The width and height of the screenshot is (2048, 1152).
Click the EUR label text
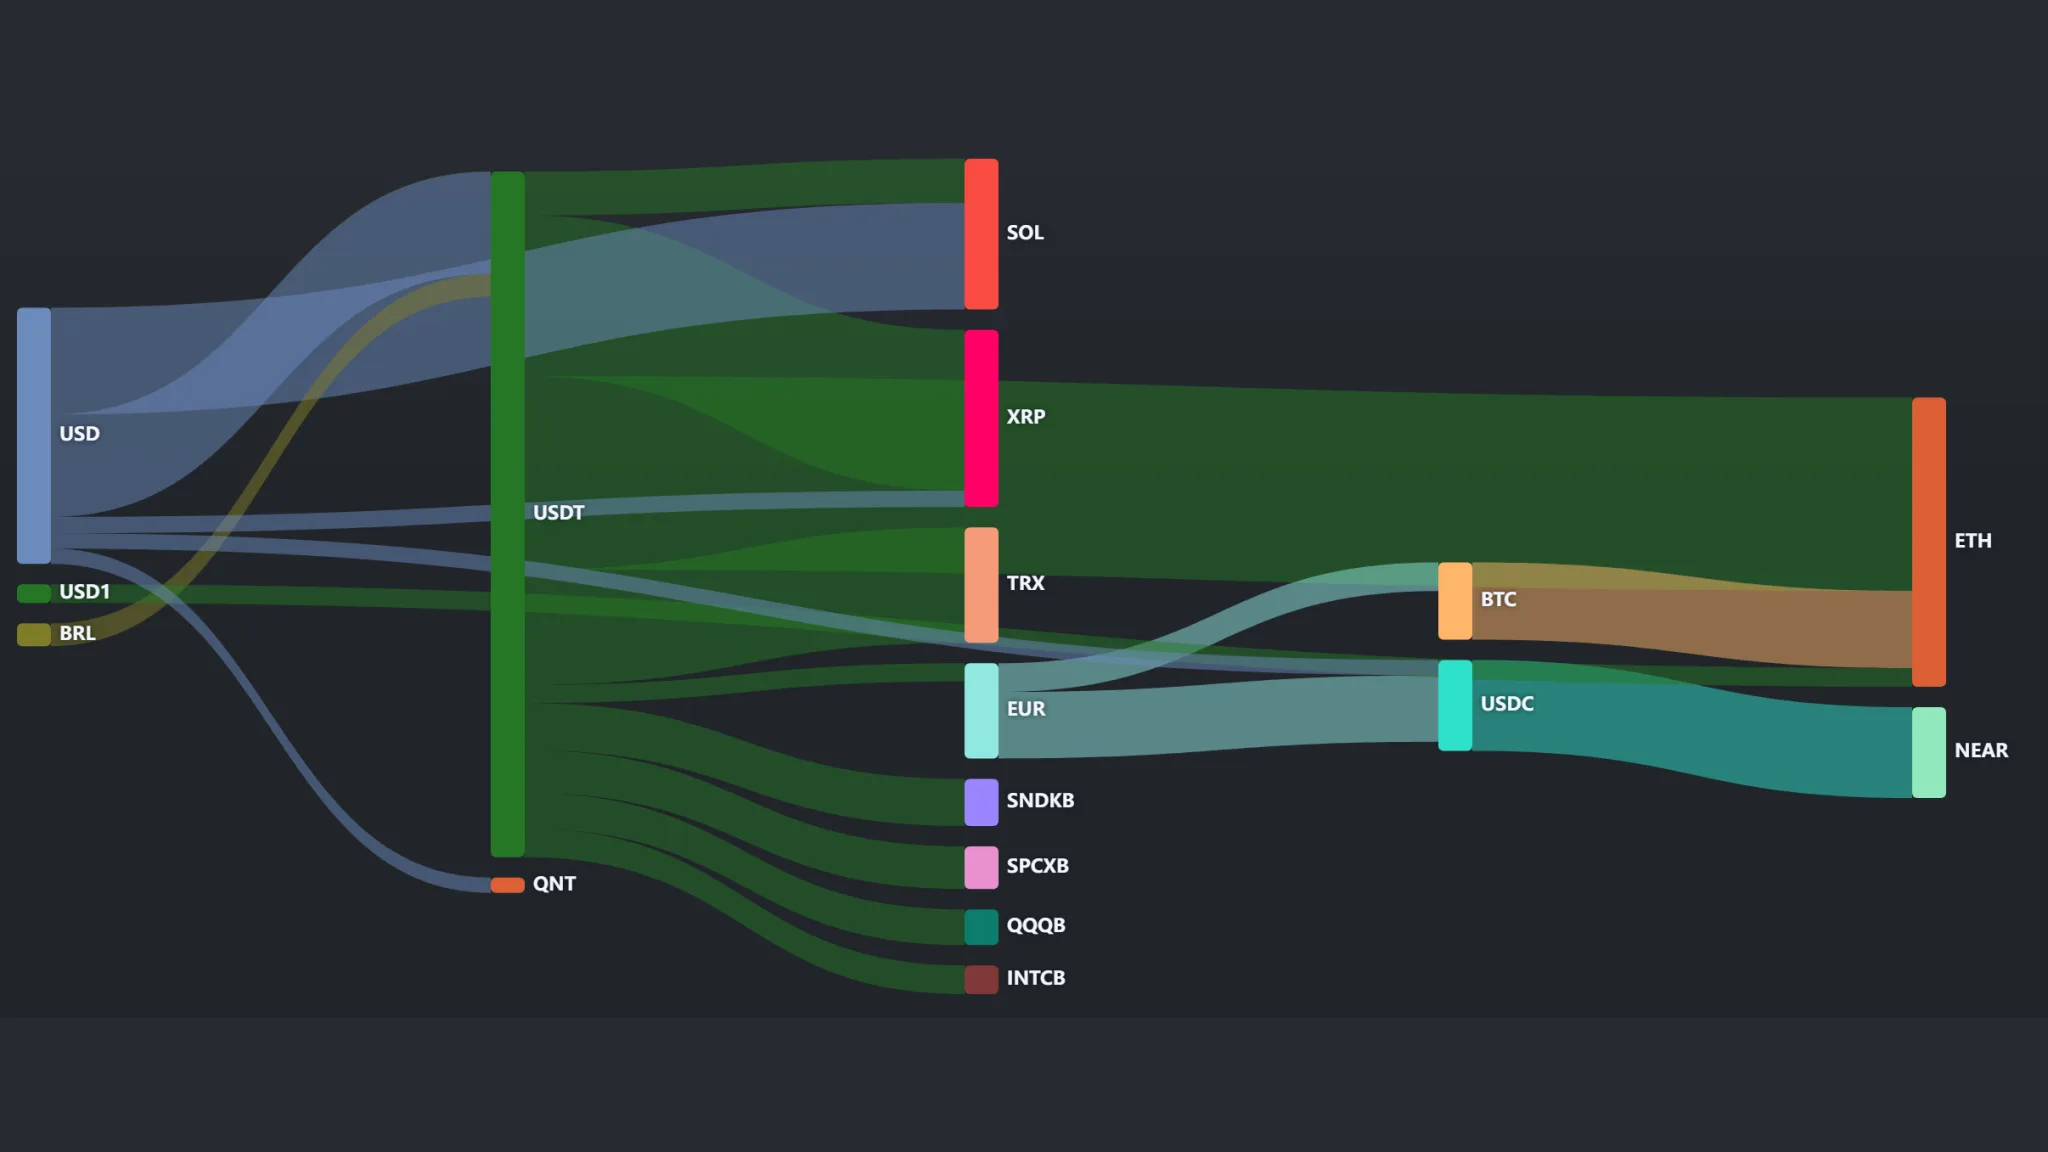pos(1026,709)
